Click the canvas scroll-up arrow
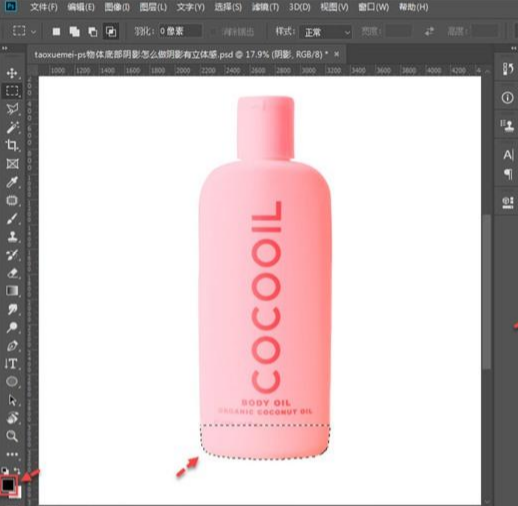 [487, 71]
